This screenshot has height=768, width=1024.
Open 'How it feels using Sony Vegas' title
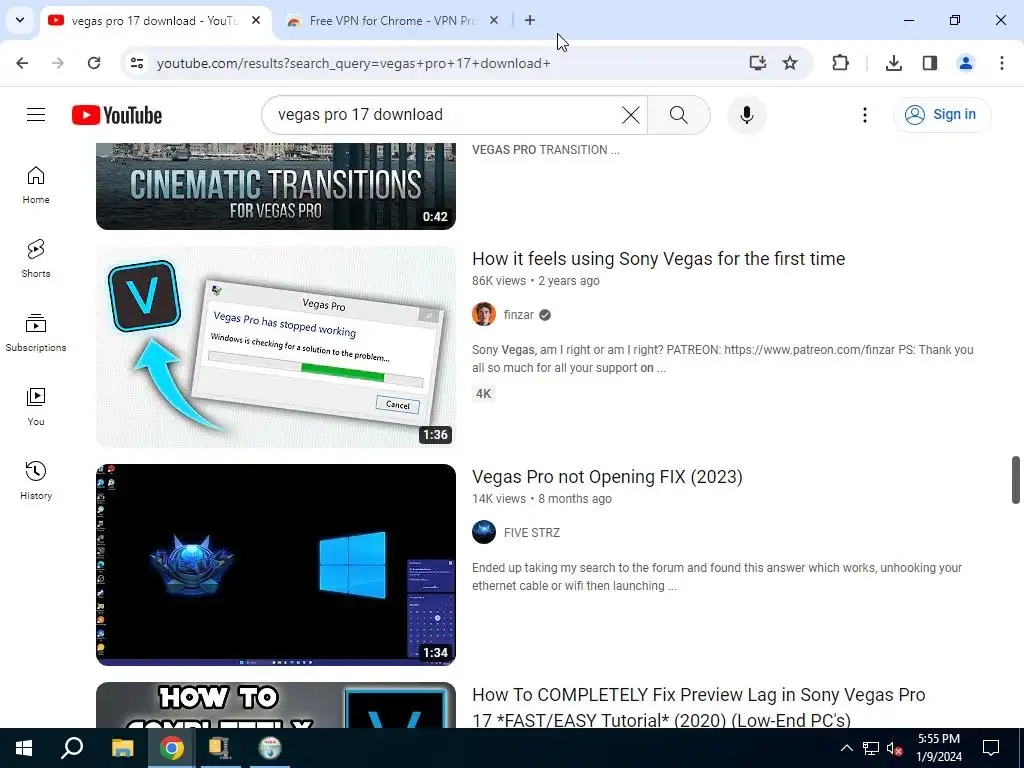(658, 259)
